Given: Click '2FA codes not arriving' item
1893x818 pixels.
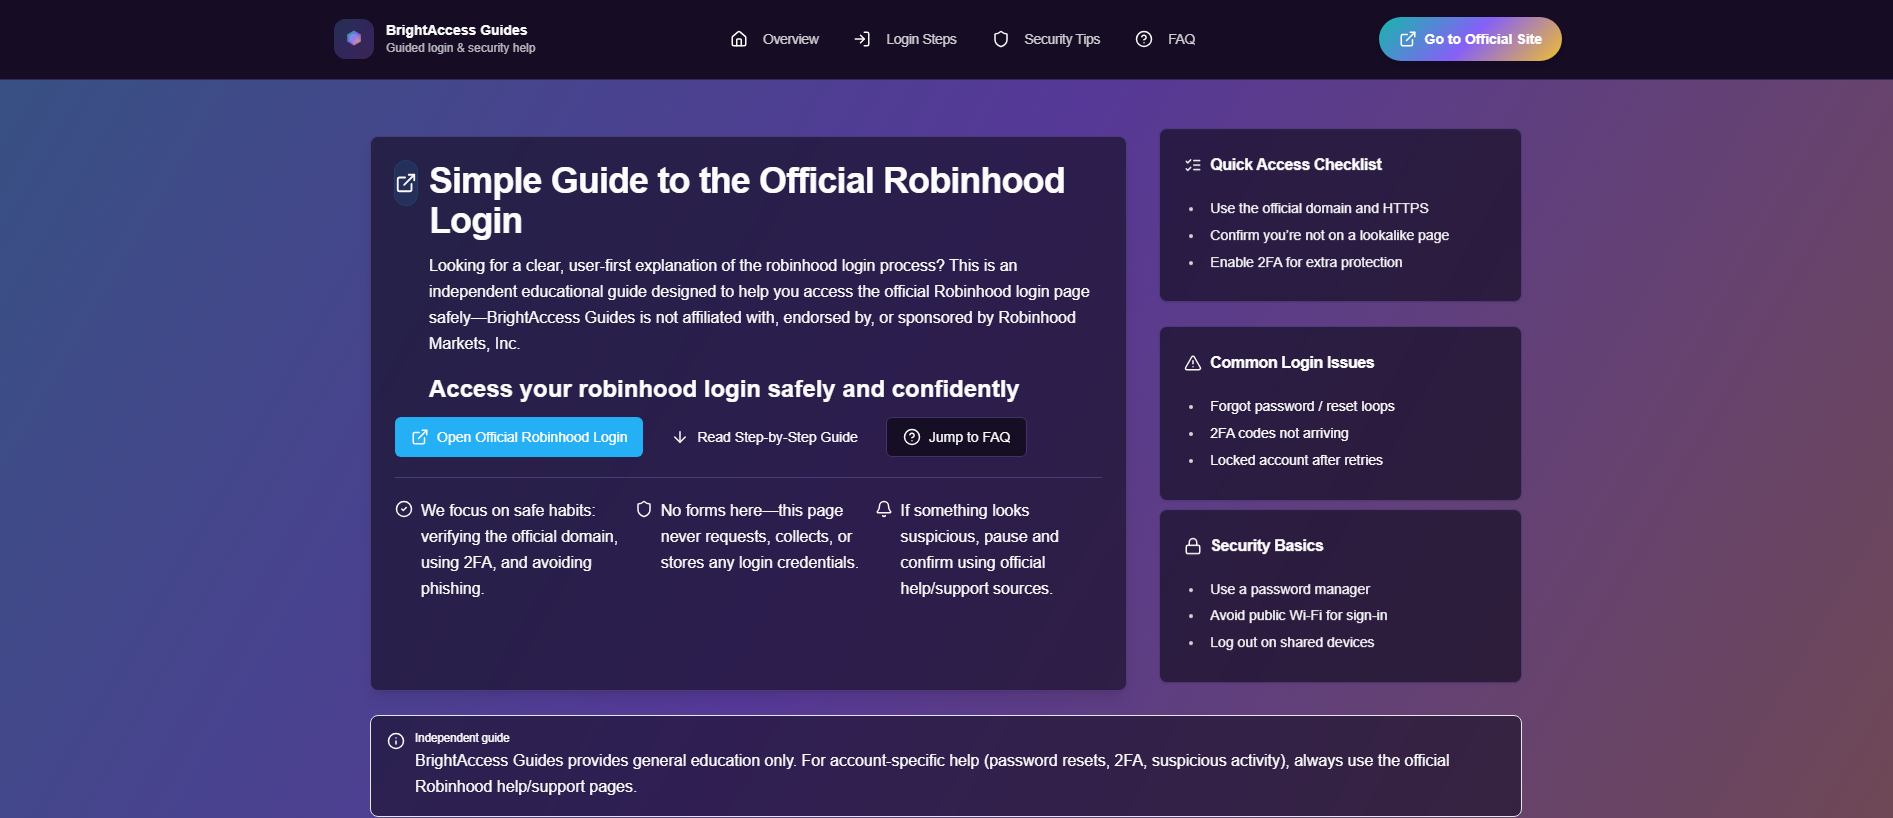Looking at the screenshot, I should point(1279,433).
